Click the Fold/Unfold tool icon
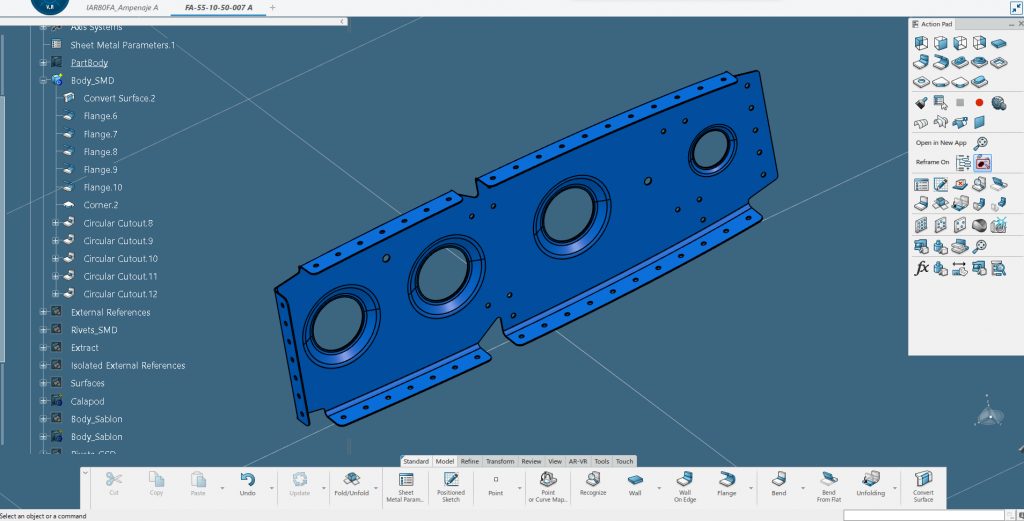This screenshot has width=1024, height=521. point(351,480)
